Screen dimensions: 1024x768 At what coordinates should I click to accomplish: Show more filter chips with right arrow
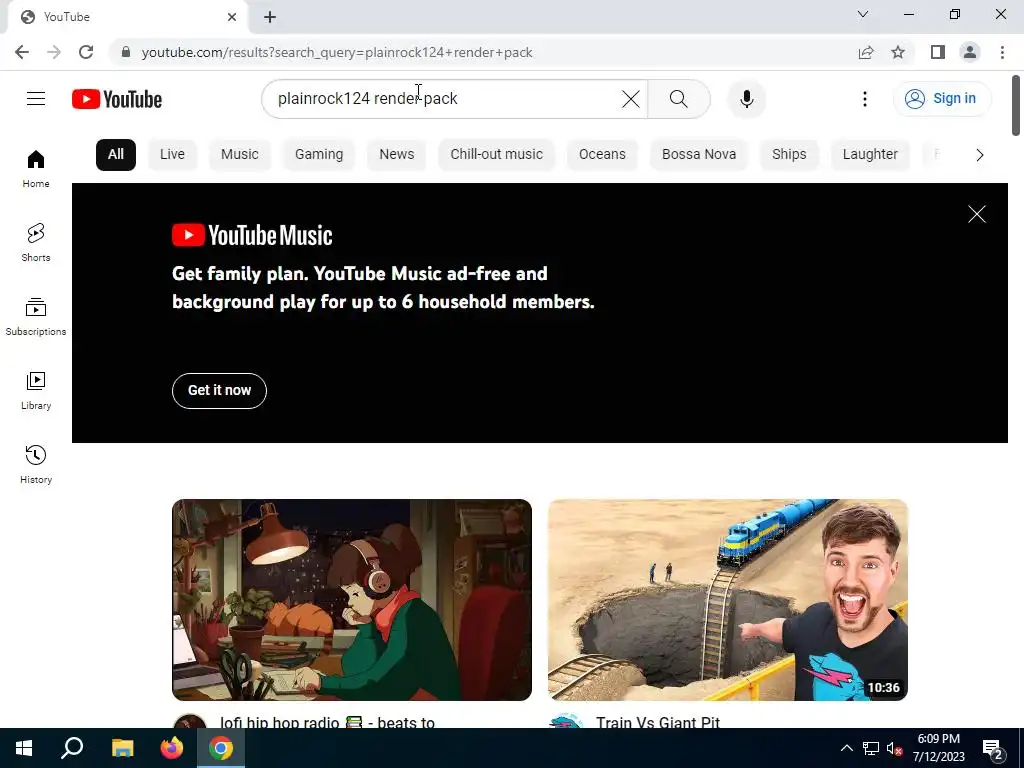[980, 155]
